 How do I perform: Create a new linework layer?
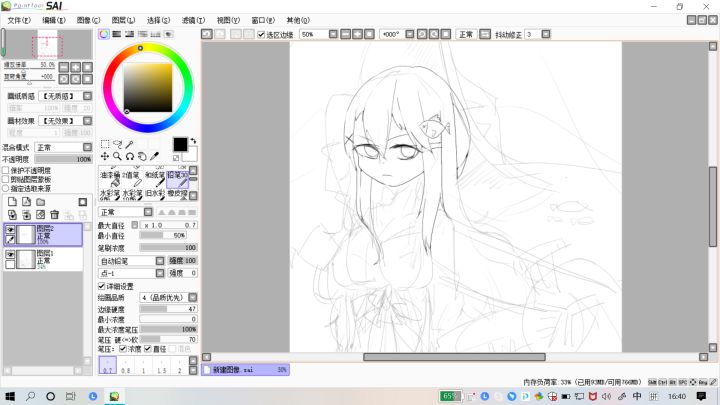pos(27,202)
